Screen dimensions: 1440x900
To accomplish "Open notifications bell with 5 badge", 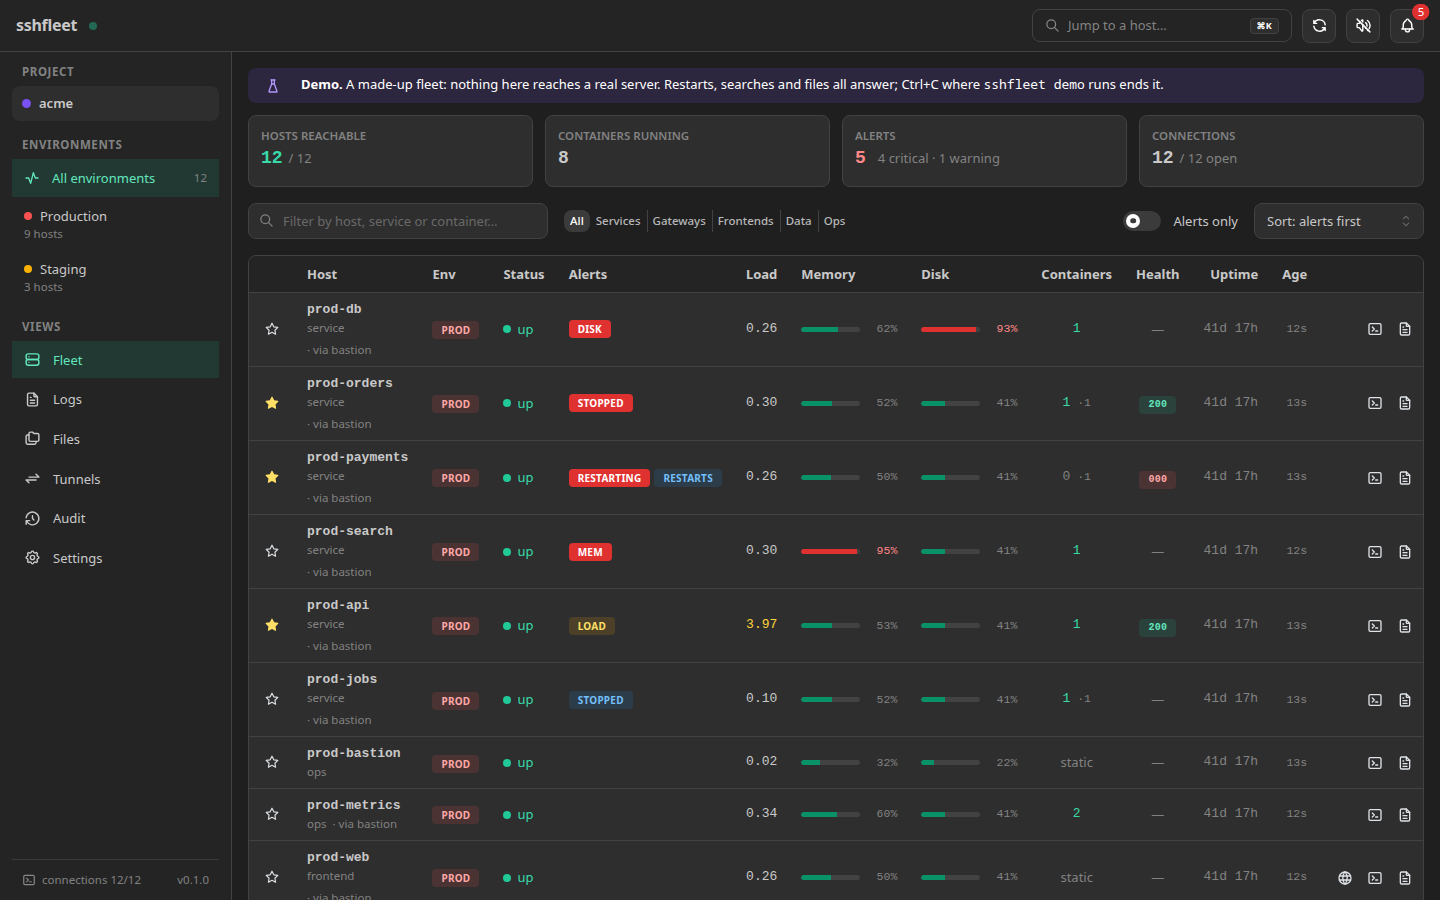I will click(x=1407, y=26).
